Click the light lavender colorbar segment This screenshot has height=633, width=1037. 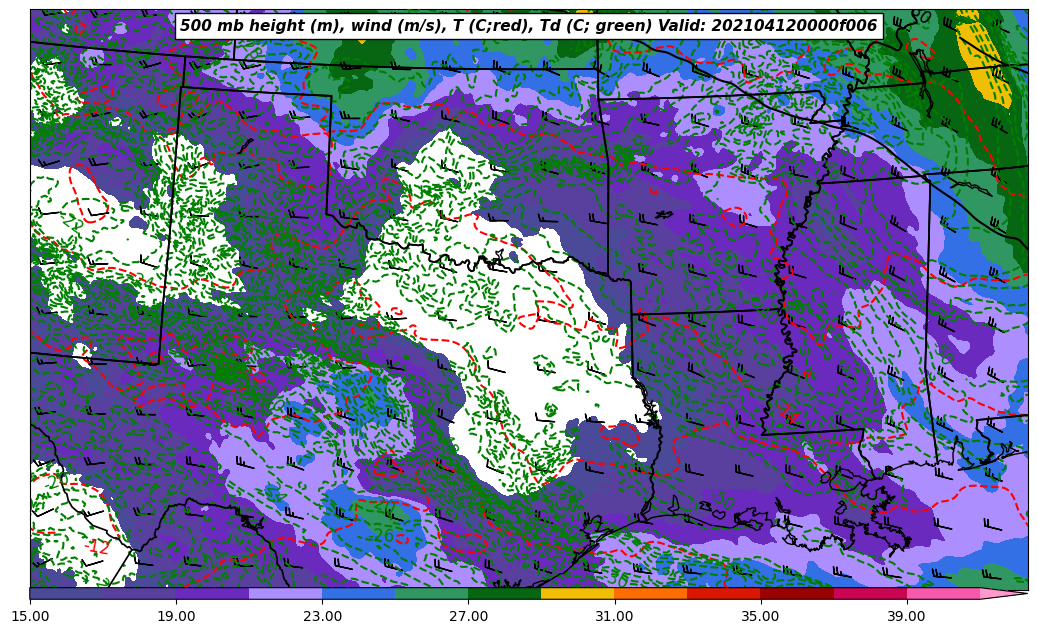(x=285, y=593)
